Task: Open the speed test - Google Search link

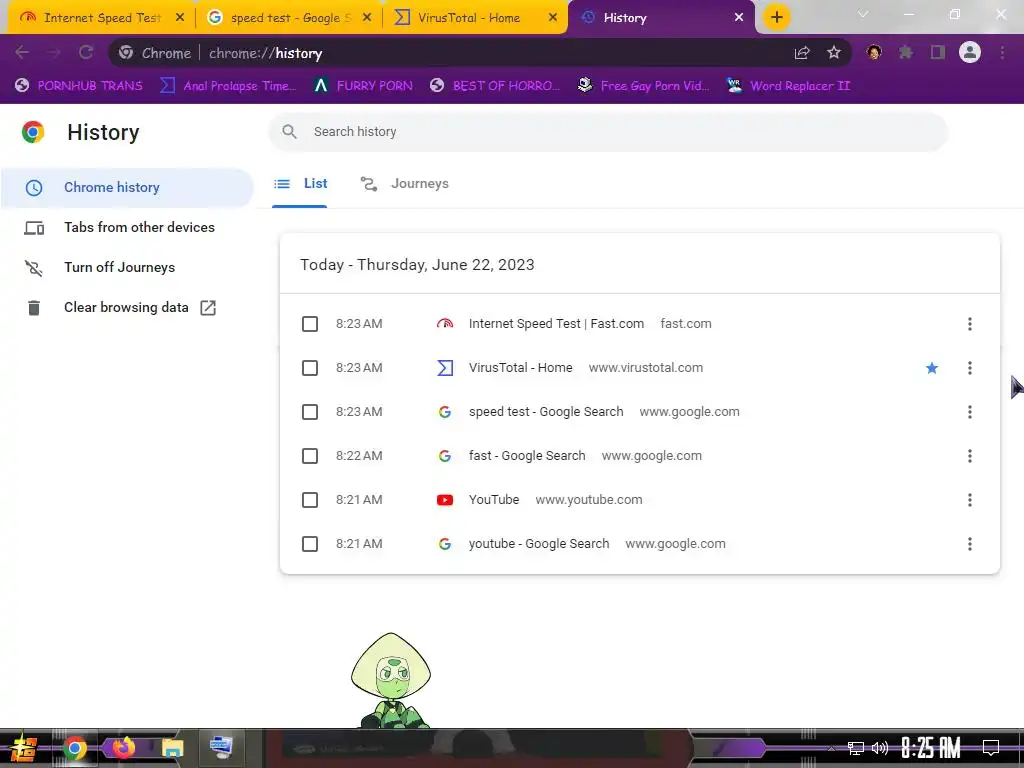Action: point(546,412)
